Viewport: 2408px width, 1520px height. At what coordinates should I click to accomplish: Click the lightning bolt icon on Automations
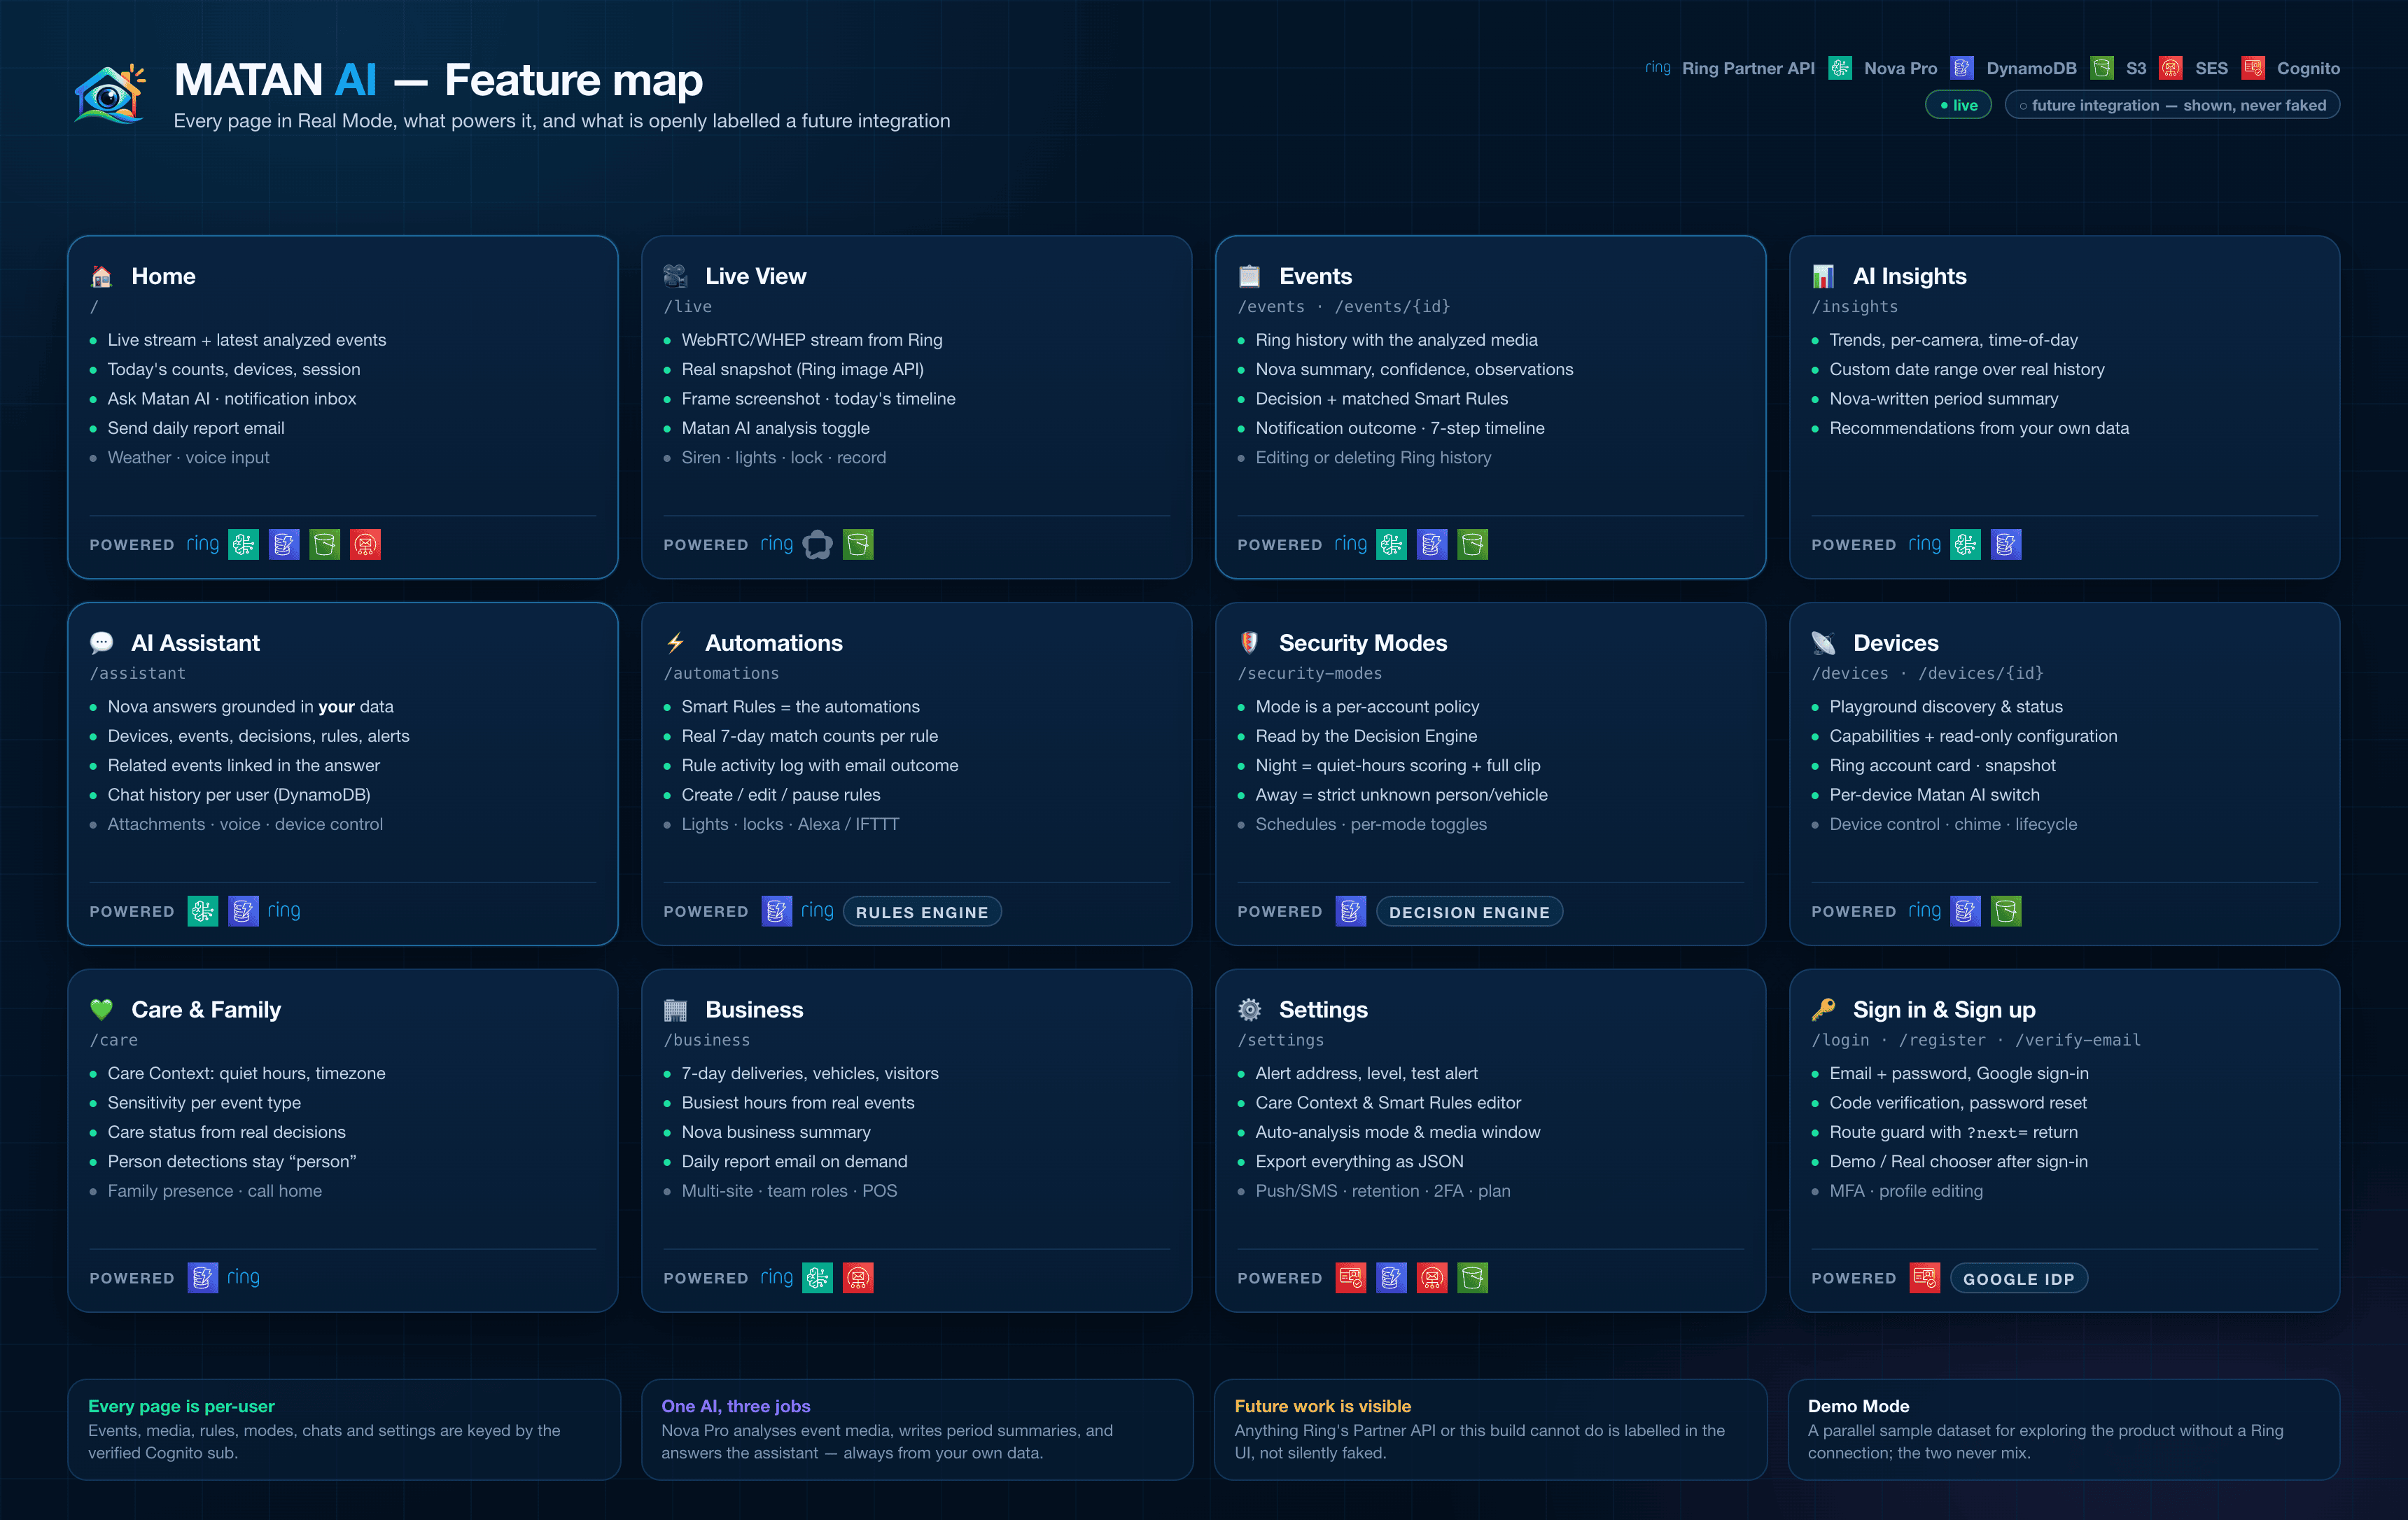coord(676,642)
